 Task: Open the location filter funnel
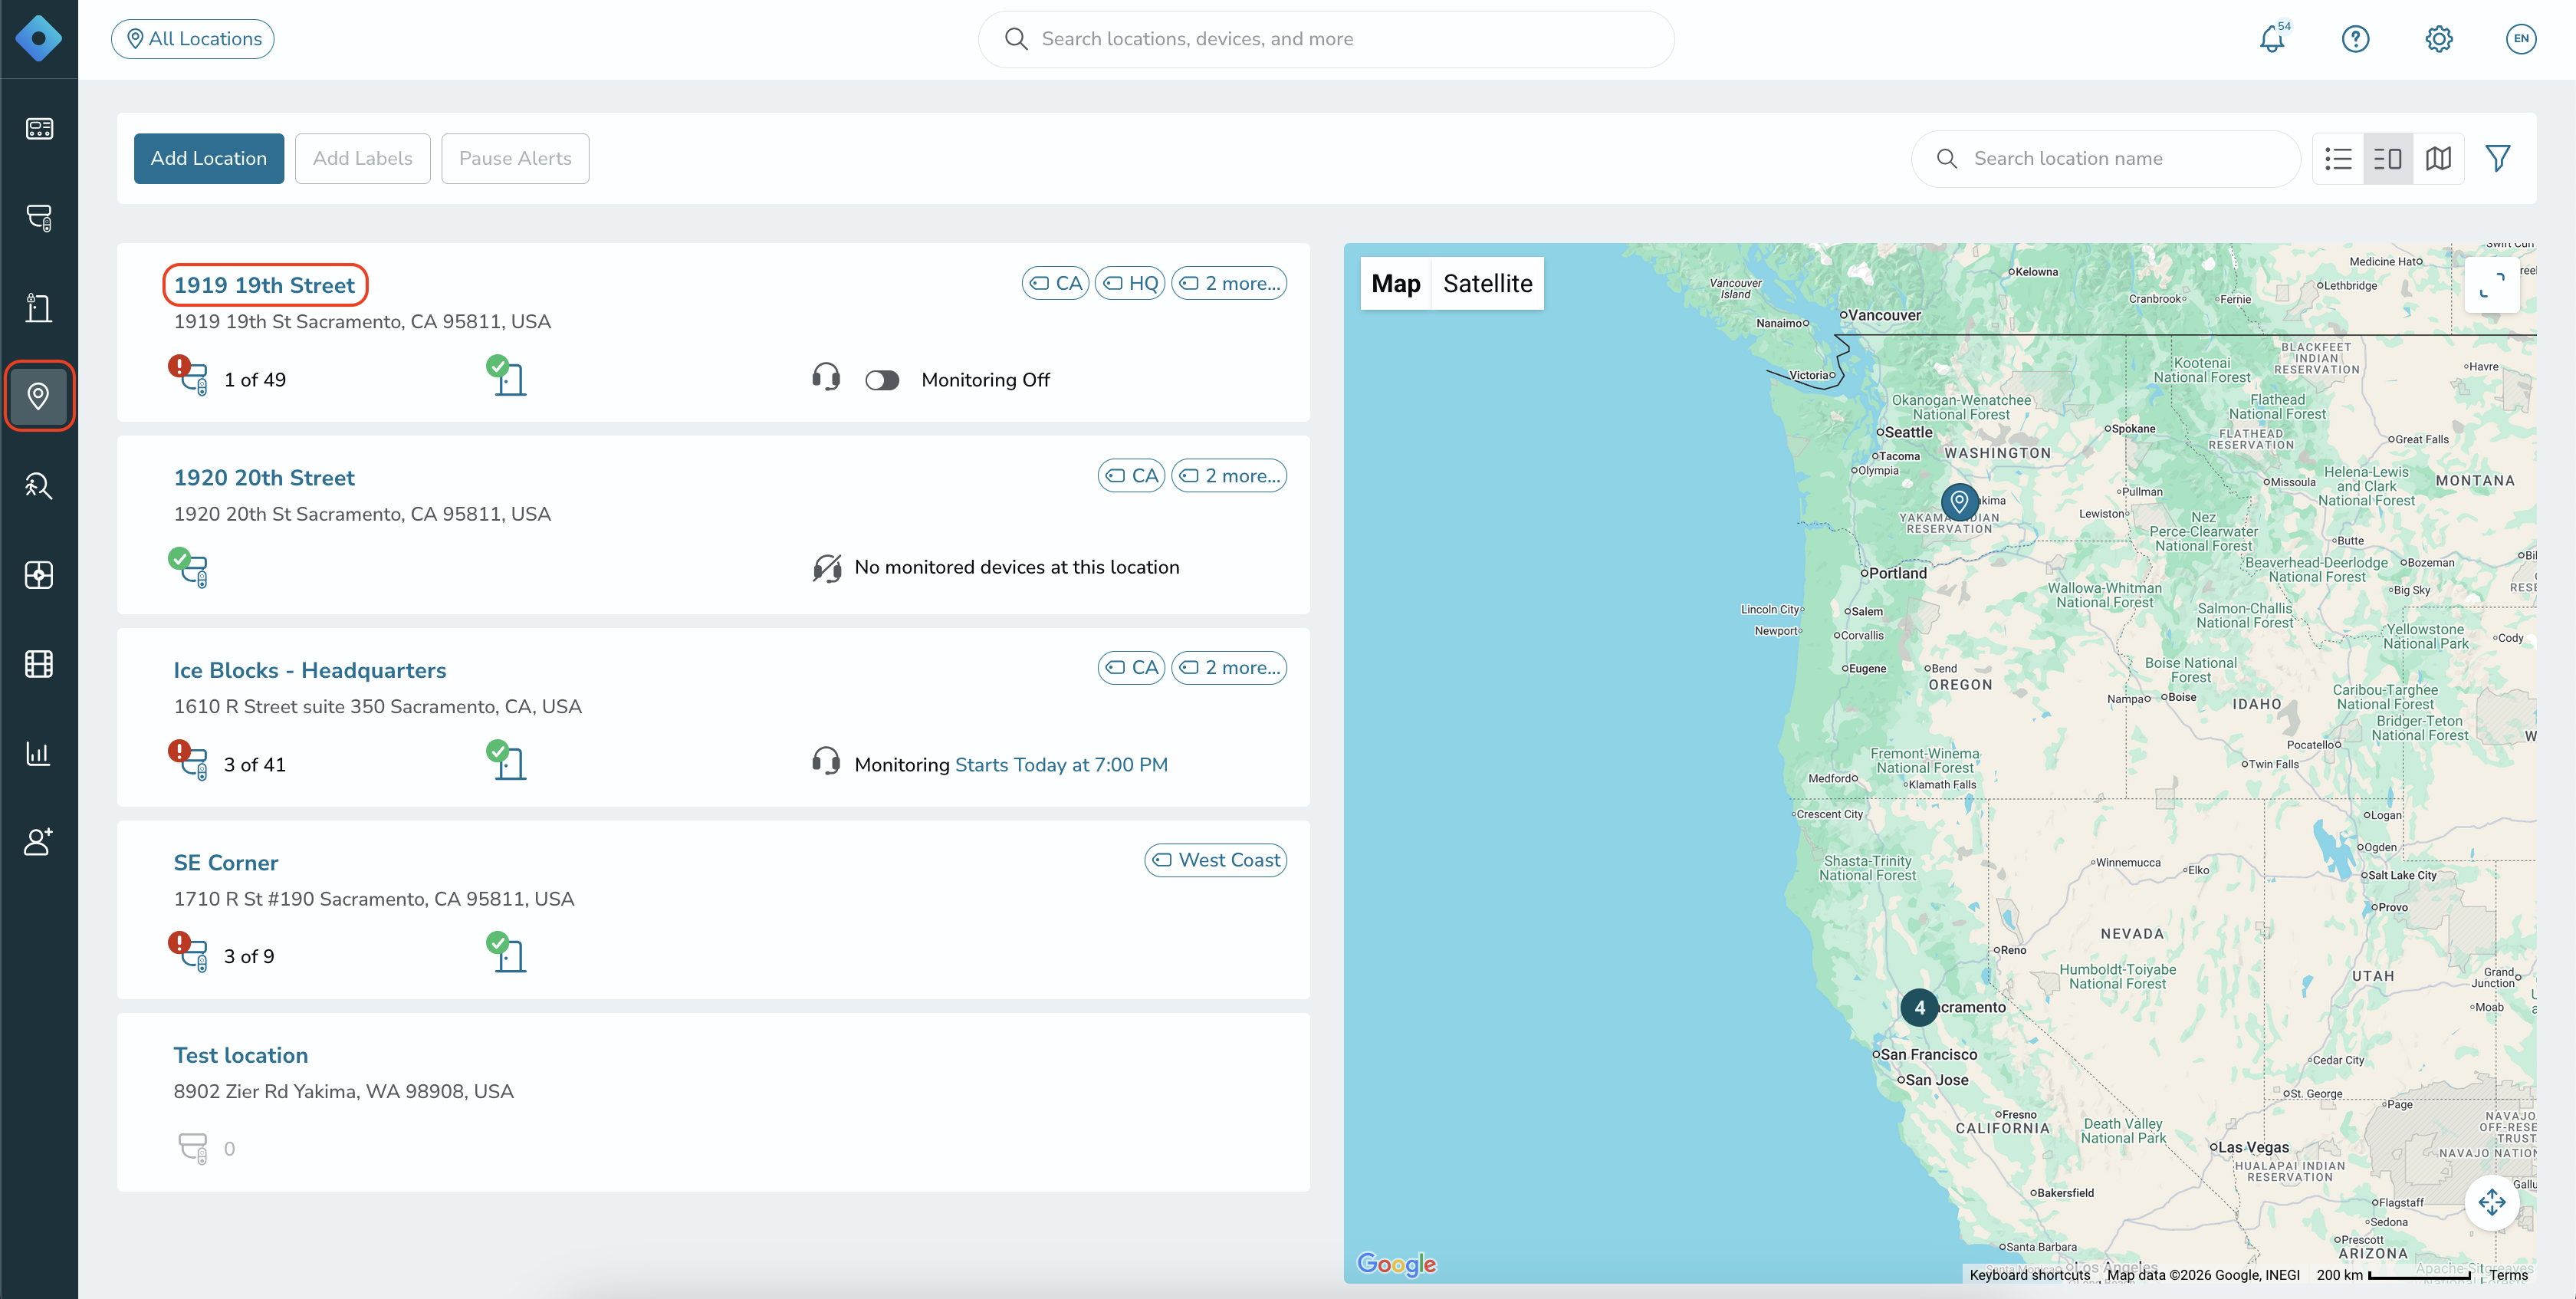tap(2498, 158)
